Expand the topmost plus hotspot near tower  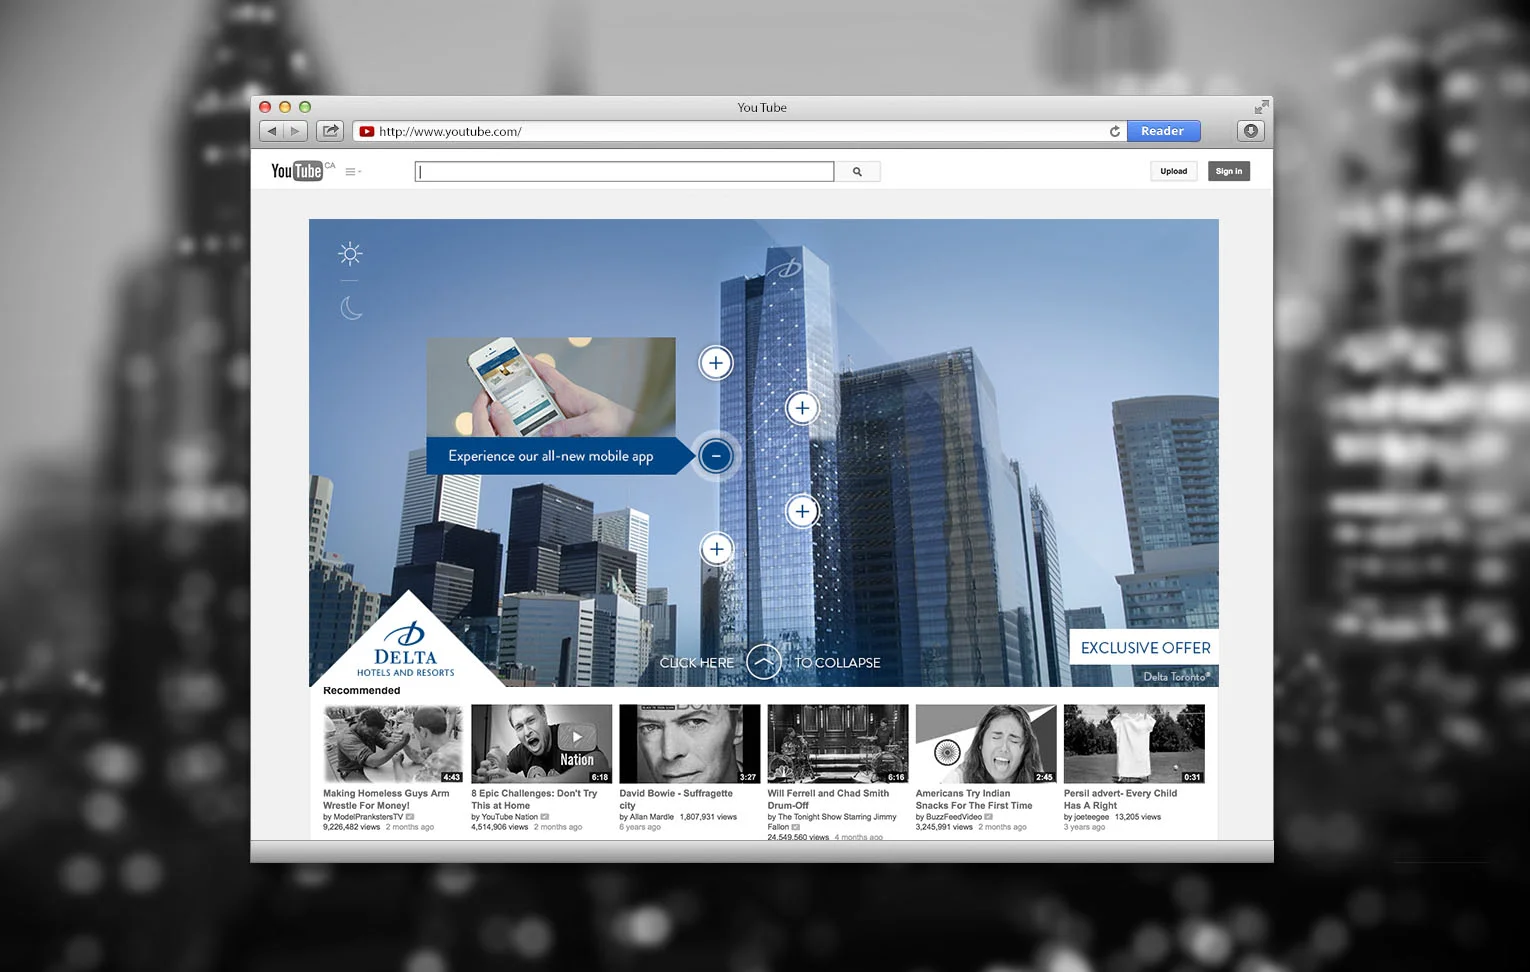pos(716,363)
